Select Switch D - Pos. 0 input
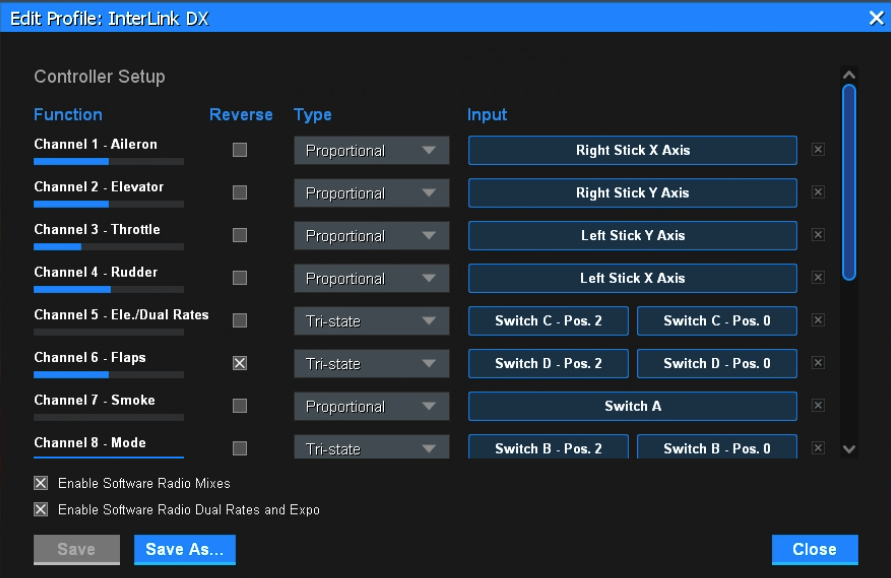This screenshot has width=891, height=578. pyautogui.click(x=717, y=363)
